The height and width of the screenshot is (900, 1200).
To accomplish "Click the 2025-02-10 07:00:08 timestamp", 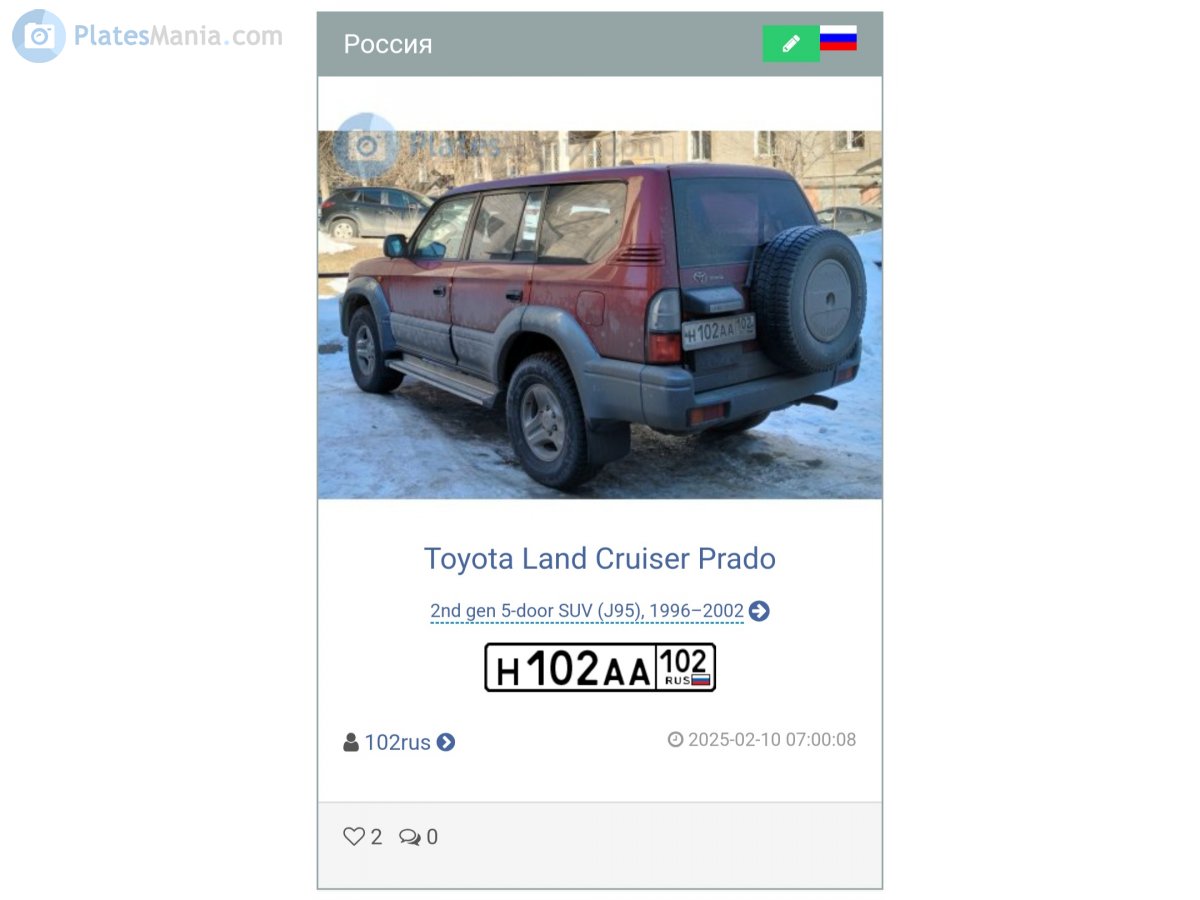I will coord(772,740).
